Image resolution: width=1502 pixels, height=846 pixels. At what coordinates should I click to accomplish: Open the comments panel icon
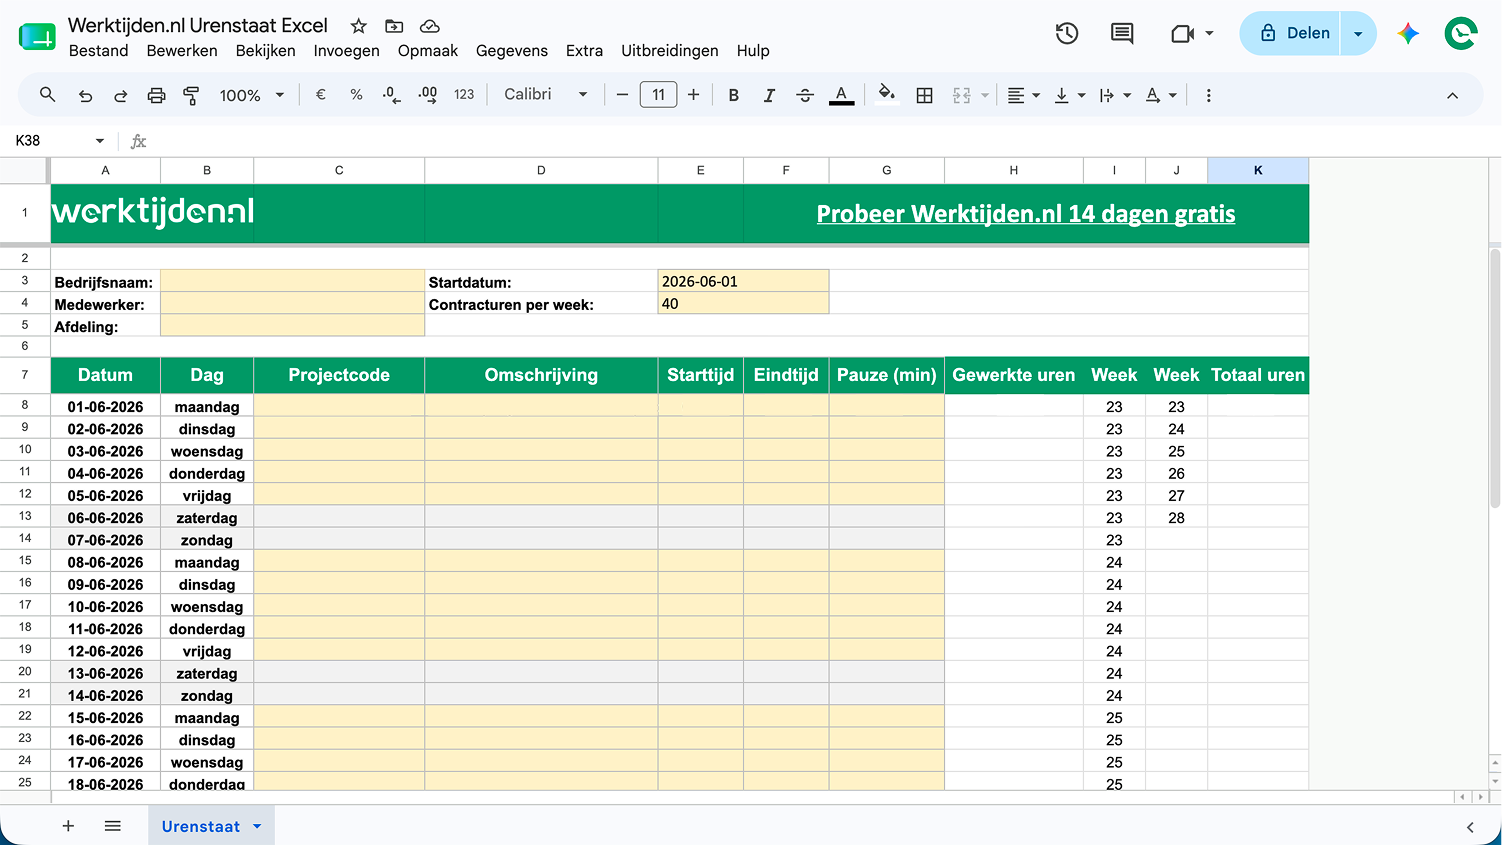1122,33
